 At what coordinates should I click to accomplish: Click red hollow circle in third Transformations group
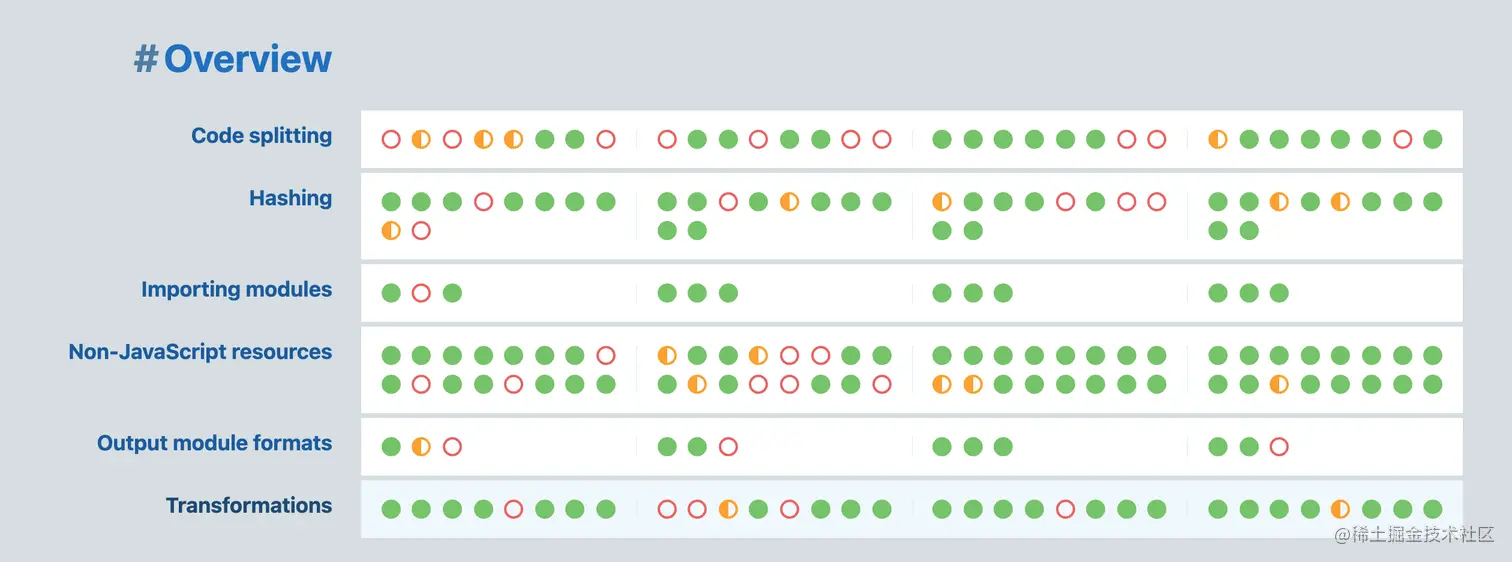pos(1065,509)
